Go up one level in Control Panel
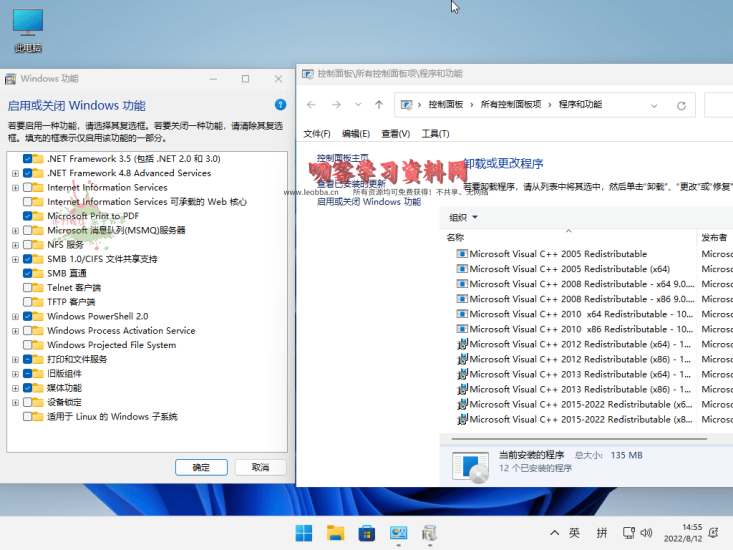The image size is (733, 550). 379,105
